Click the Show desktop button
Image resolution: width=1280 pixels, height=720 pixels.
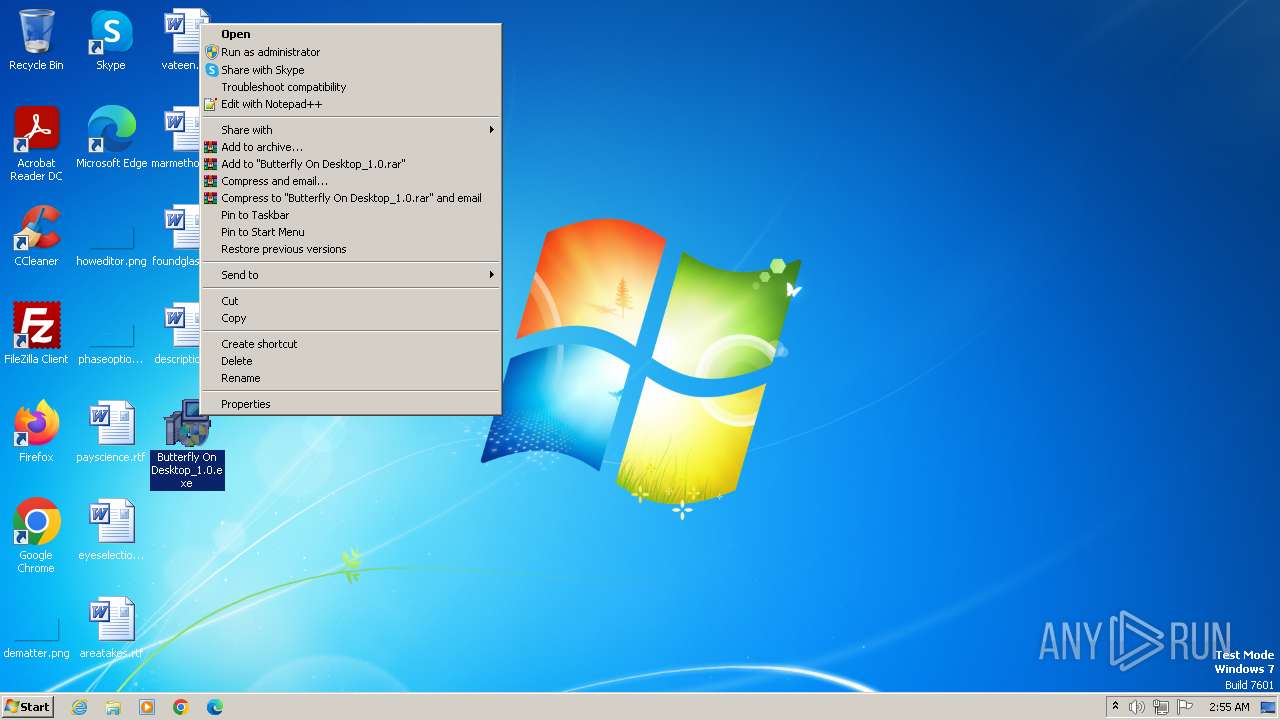(x=1269, y=707)
